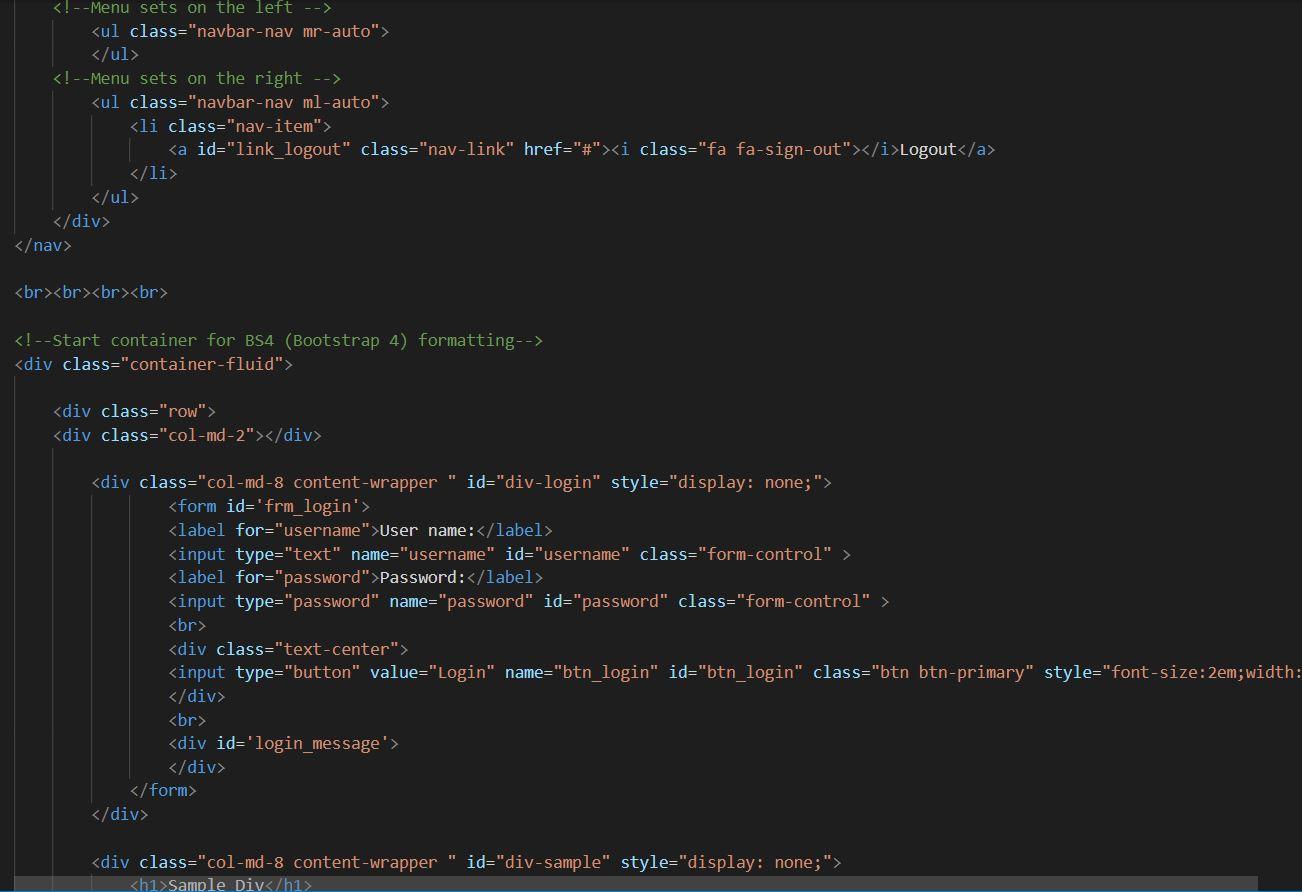Click the Logout link text in the code

928,149
